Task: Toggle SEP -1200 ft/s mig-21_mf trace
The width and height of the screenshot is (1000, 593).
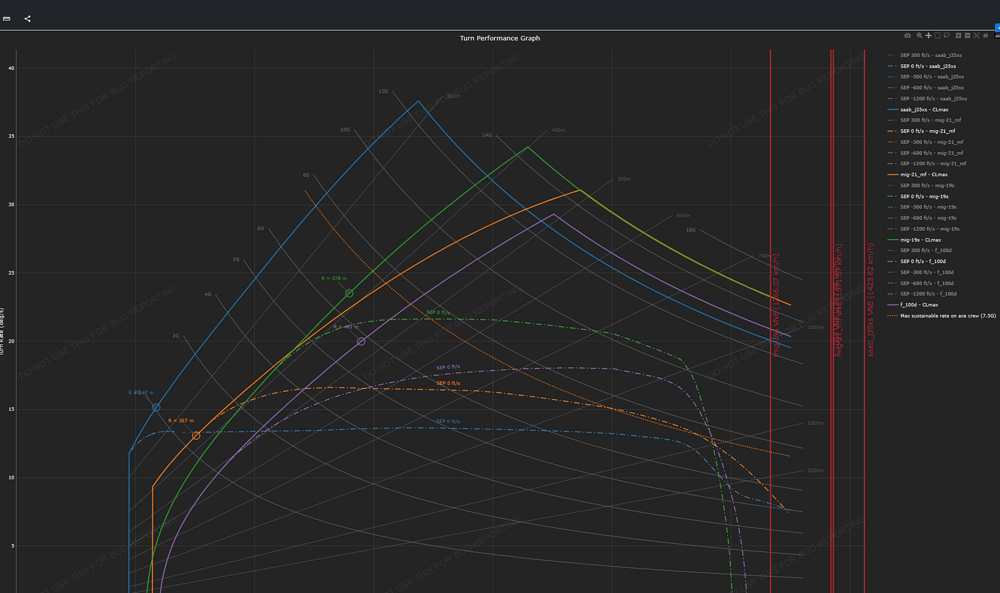Action: point(927,163)
